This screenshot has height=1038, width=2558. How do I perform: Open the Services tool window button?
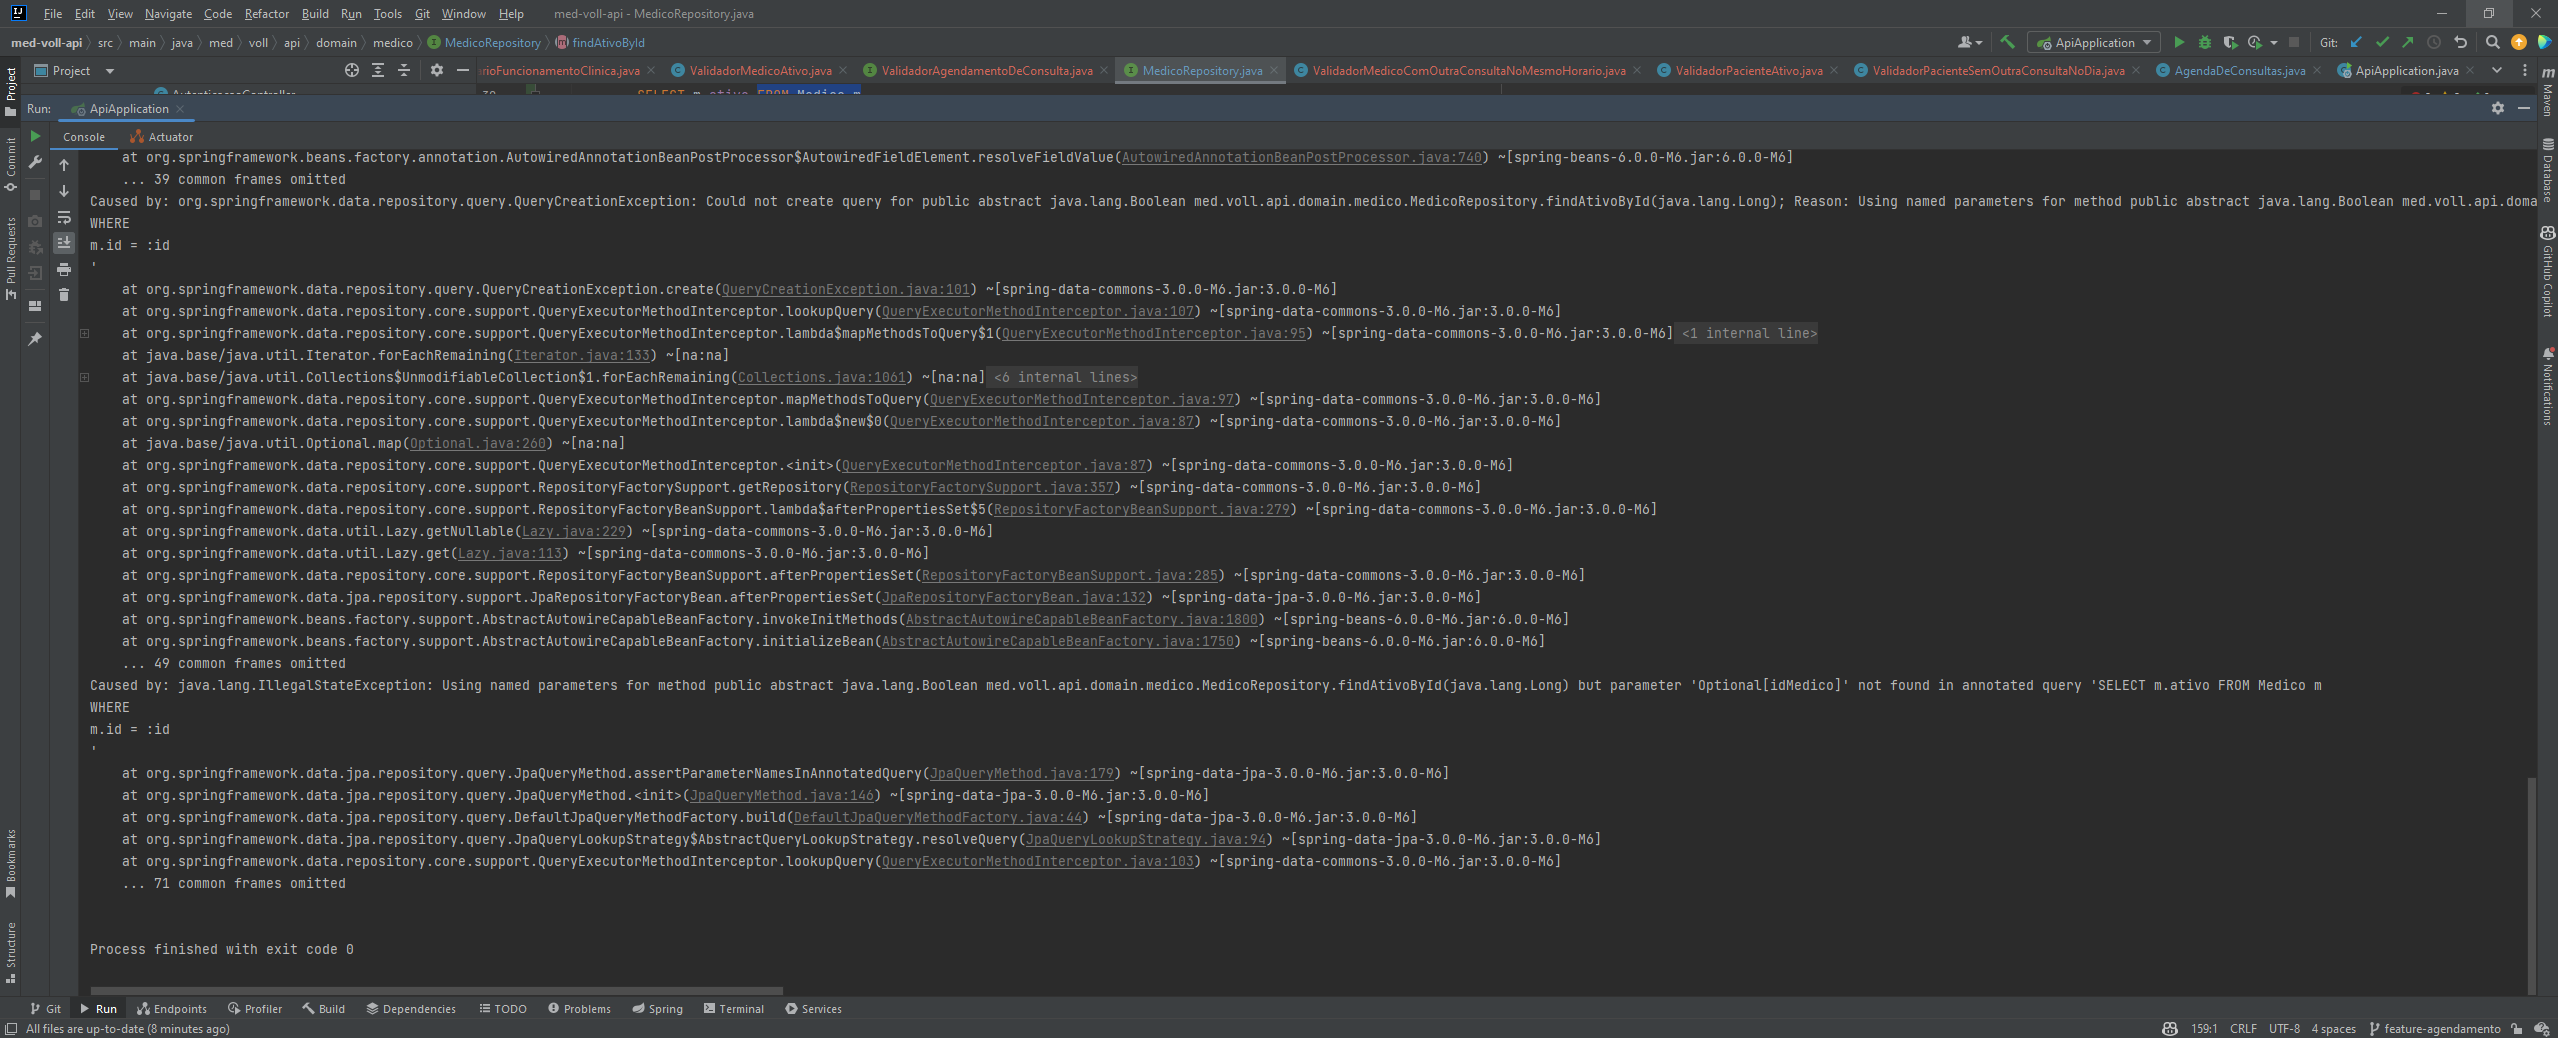[813, 1008]
